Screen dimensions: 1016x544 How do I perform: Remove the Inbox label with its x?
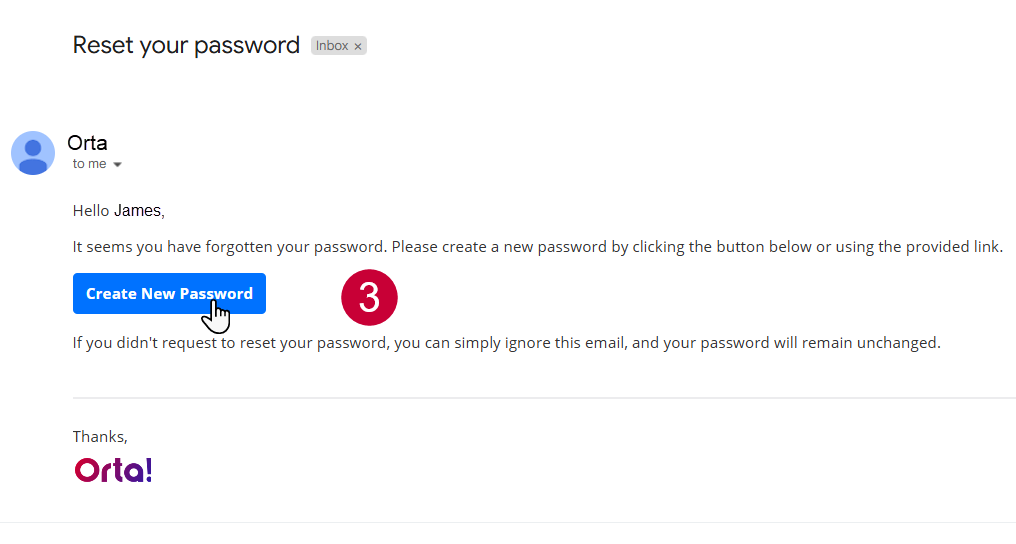pyautogui.click(x=358, y=46)
